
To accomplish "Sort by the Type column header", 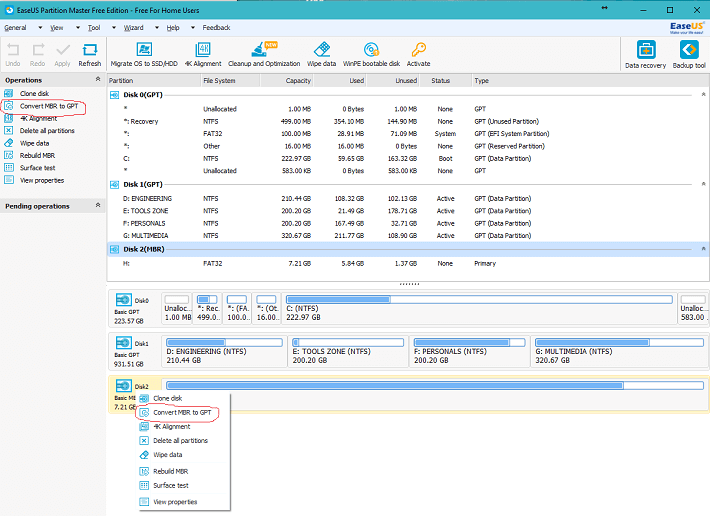I will (589, 81).
